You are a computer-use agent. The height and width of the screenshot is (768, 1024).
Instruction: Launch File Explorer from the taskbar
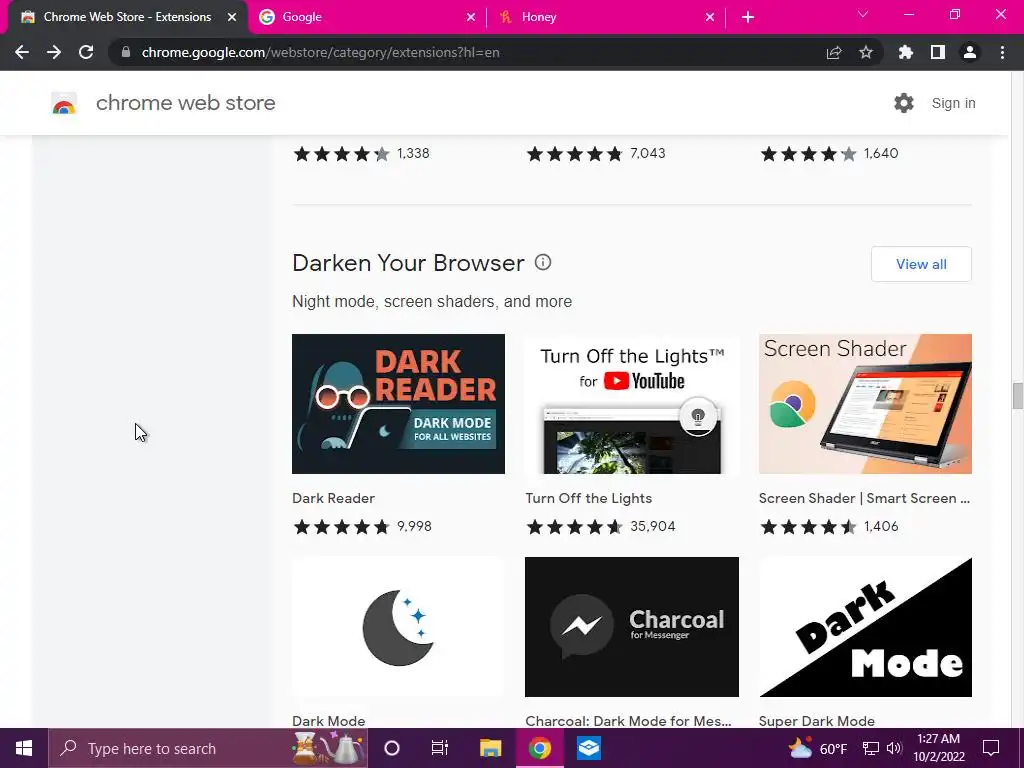(490, 748)
